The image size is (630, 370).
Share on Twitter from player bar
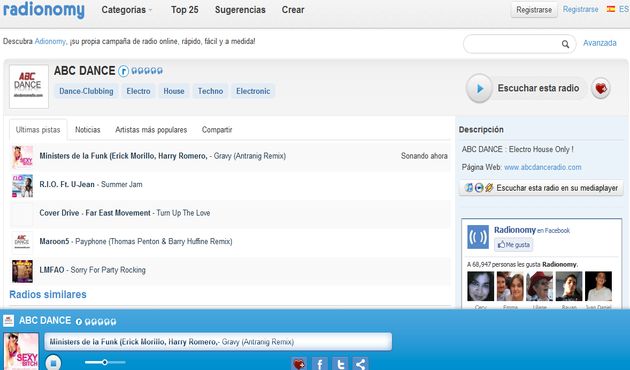tap(340, 364)
